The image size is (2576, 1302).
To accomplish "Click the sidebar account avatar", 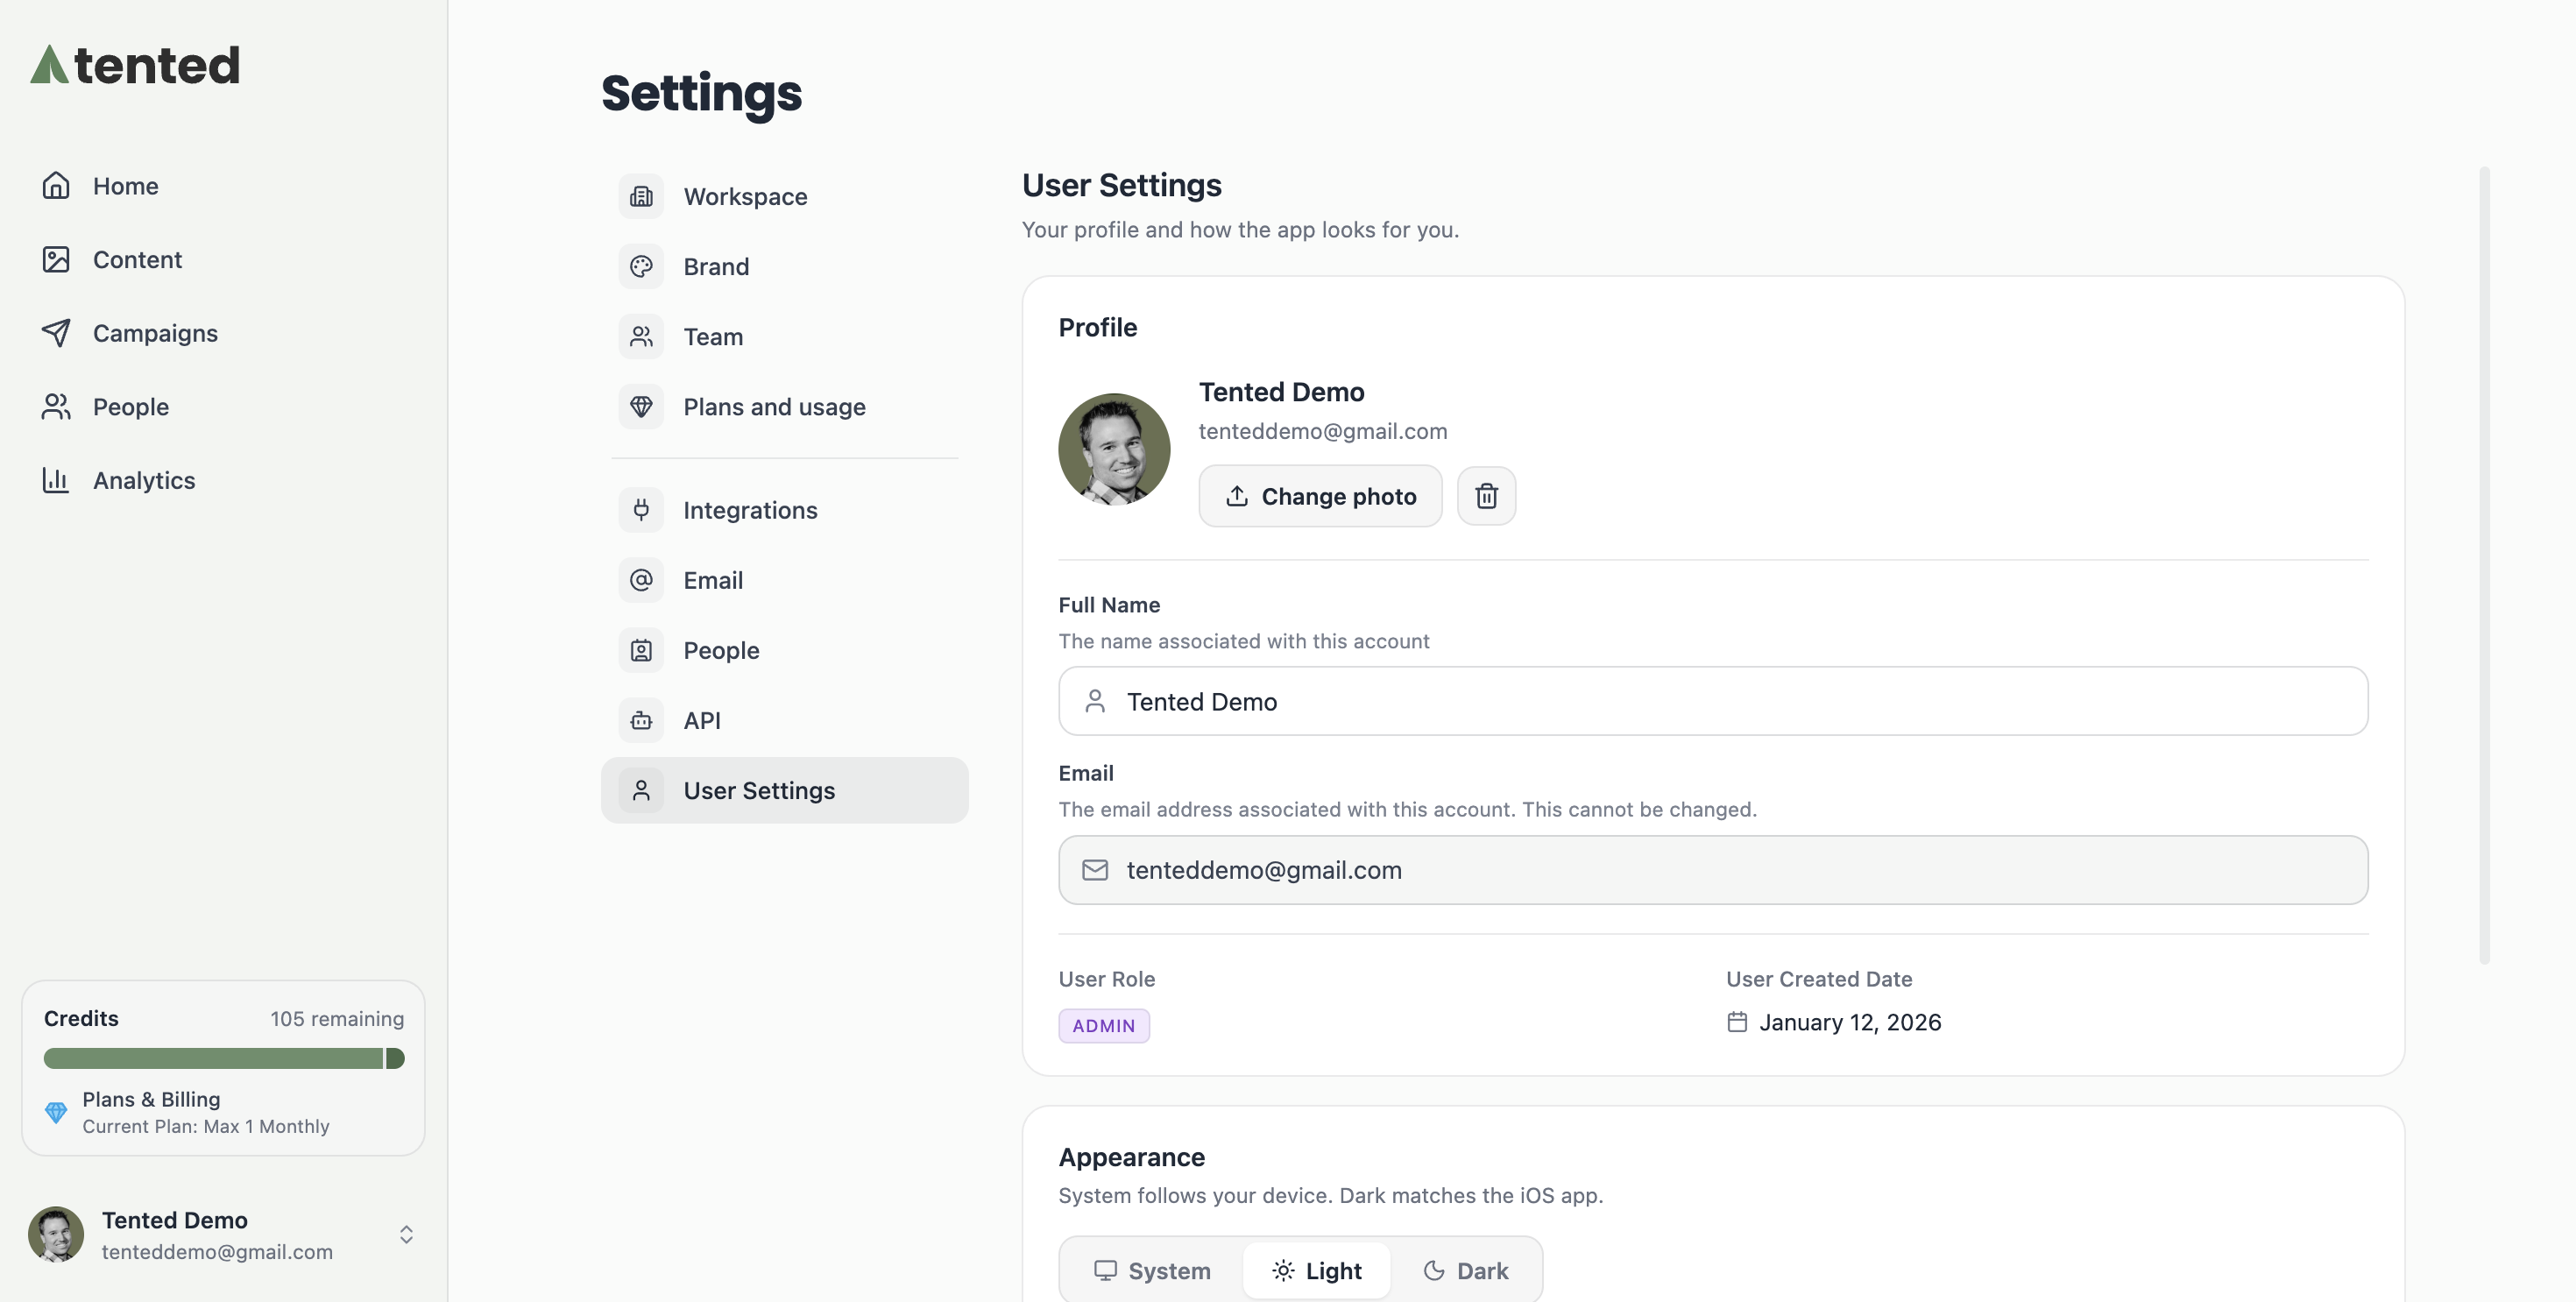I will (x=56, y=1234).
